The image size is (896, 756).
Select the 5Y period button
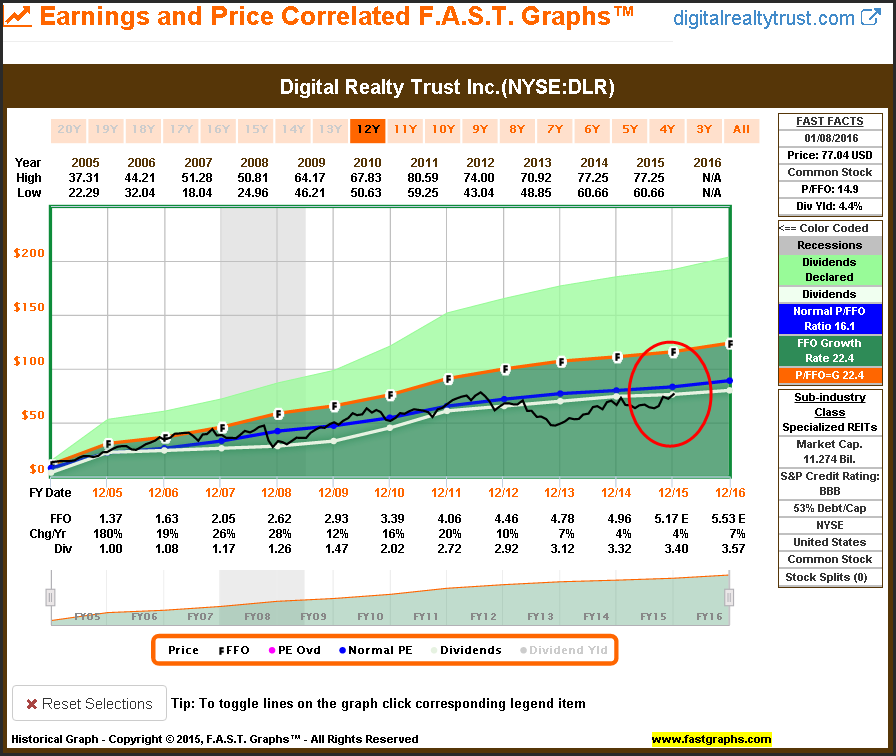(x=627, y=130)
